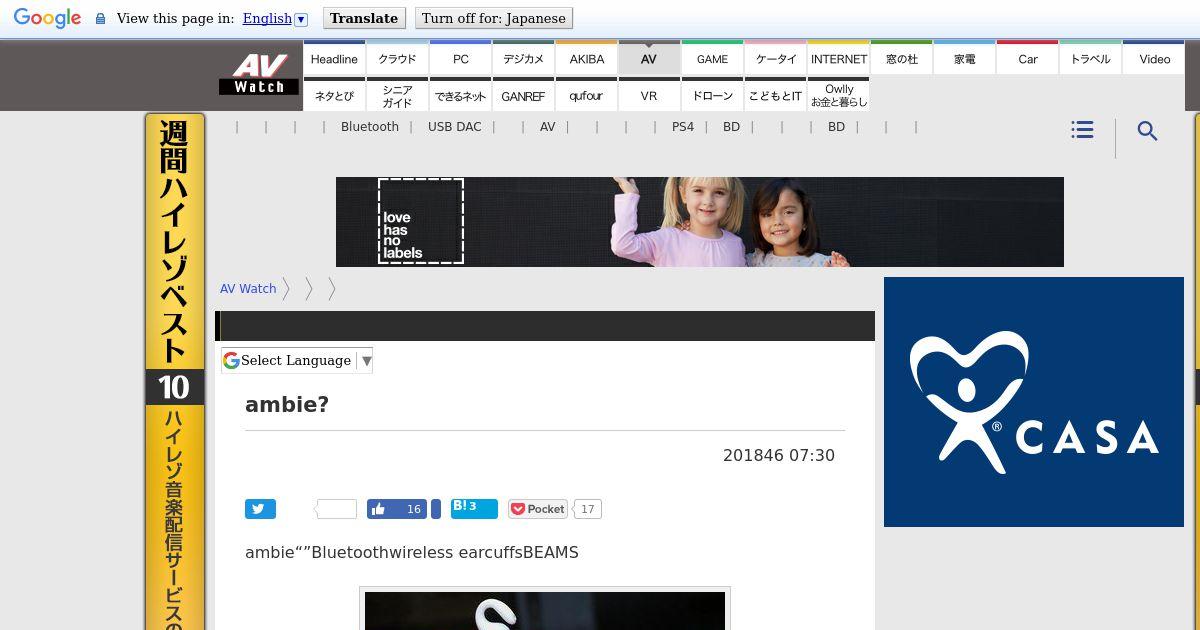Open the クラウド tab

(x=397, y=58)
